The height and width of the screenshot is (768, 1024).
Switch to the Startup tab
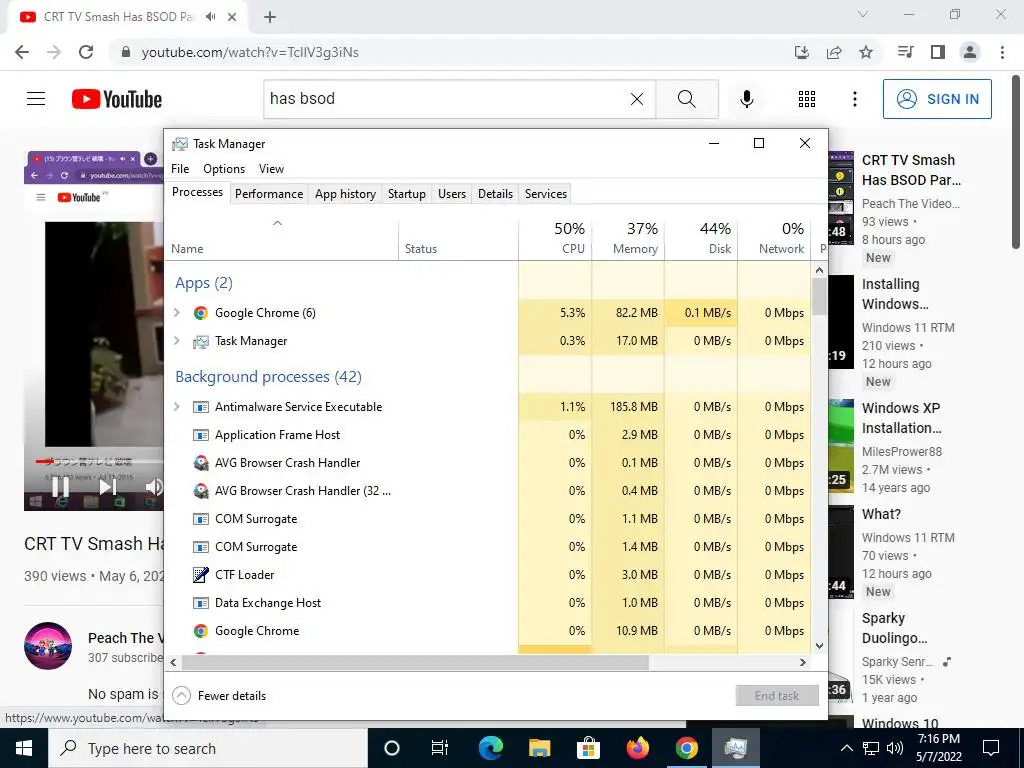407,194
